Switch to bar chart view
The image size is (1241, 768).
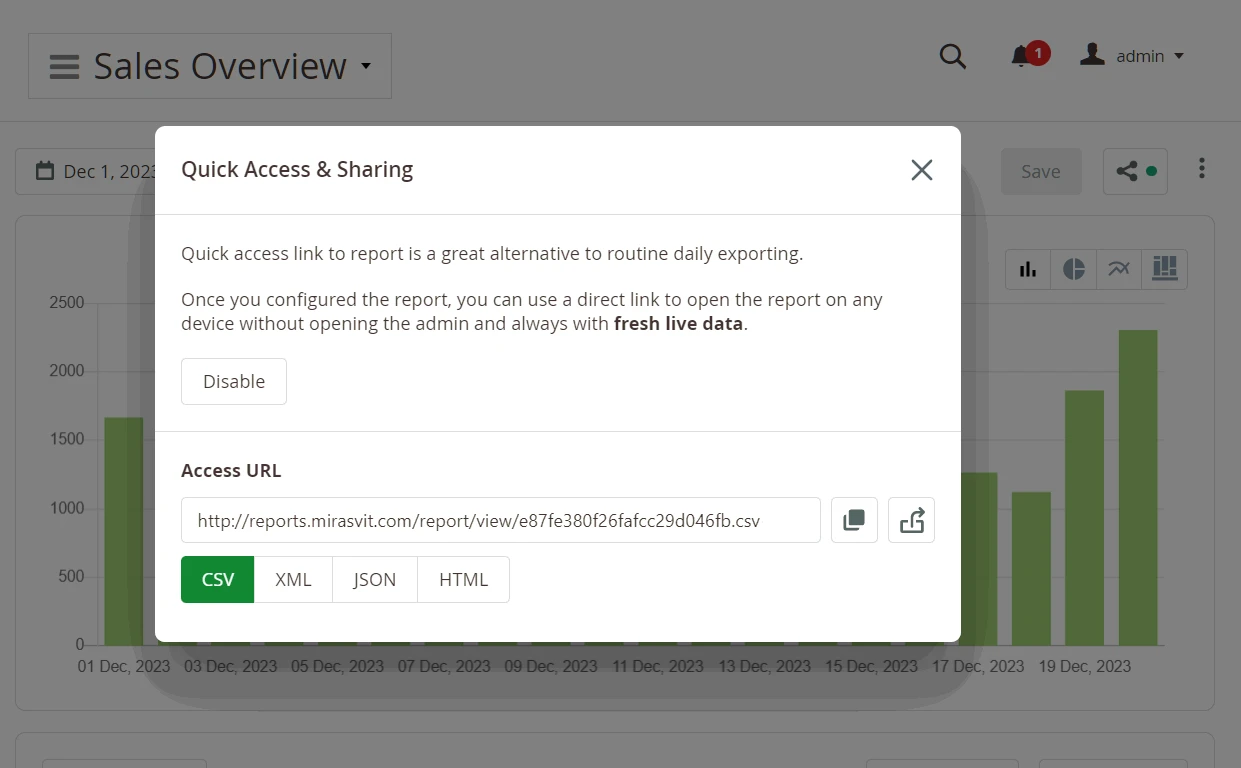pos(1028,269)
